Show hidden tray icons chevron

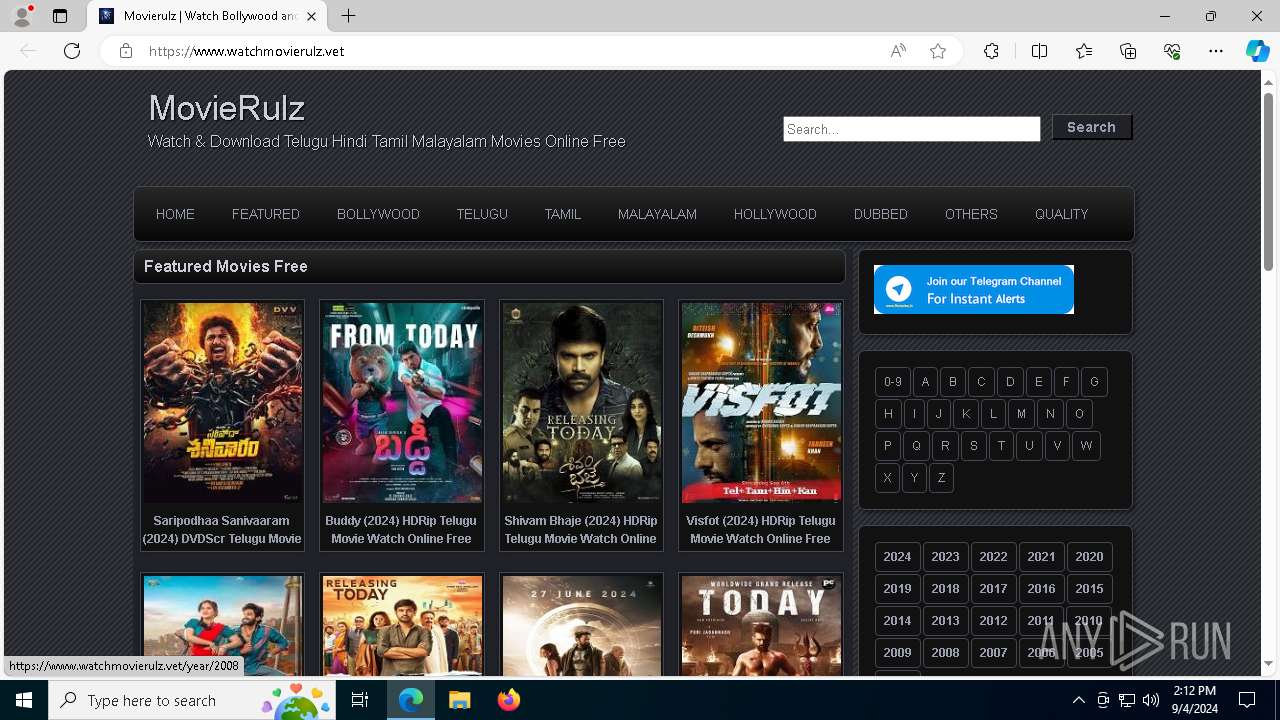[1078, 700]
